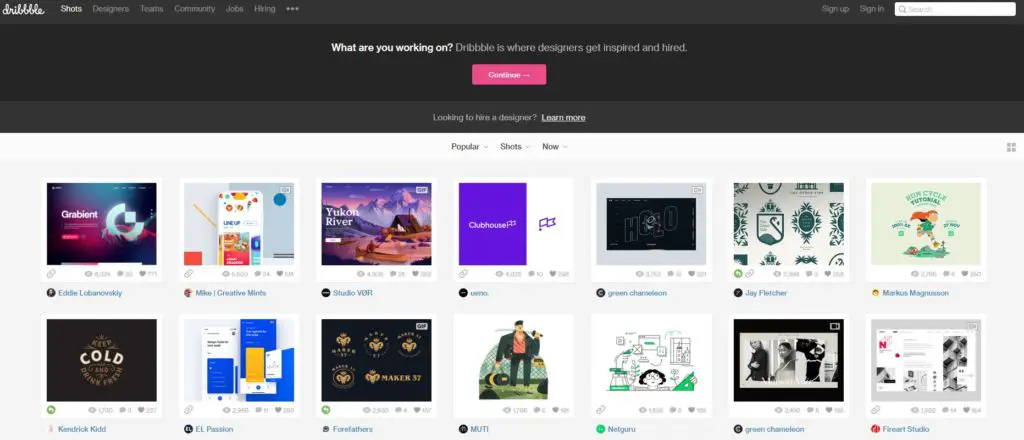Click the pink Continue button
Image resolution: width=1024 pixels, height=440 pixels.
click(x=509, y=74)
